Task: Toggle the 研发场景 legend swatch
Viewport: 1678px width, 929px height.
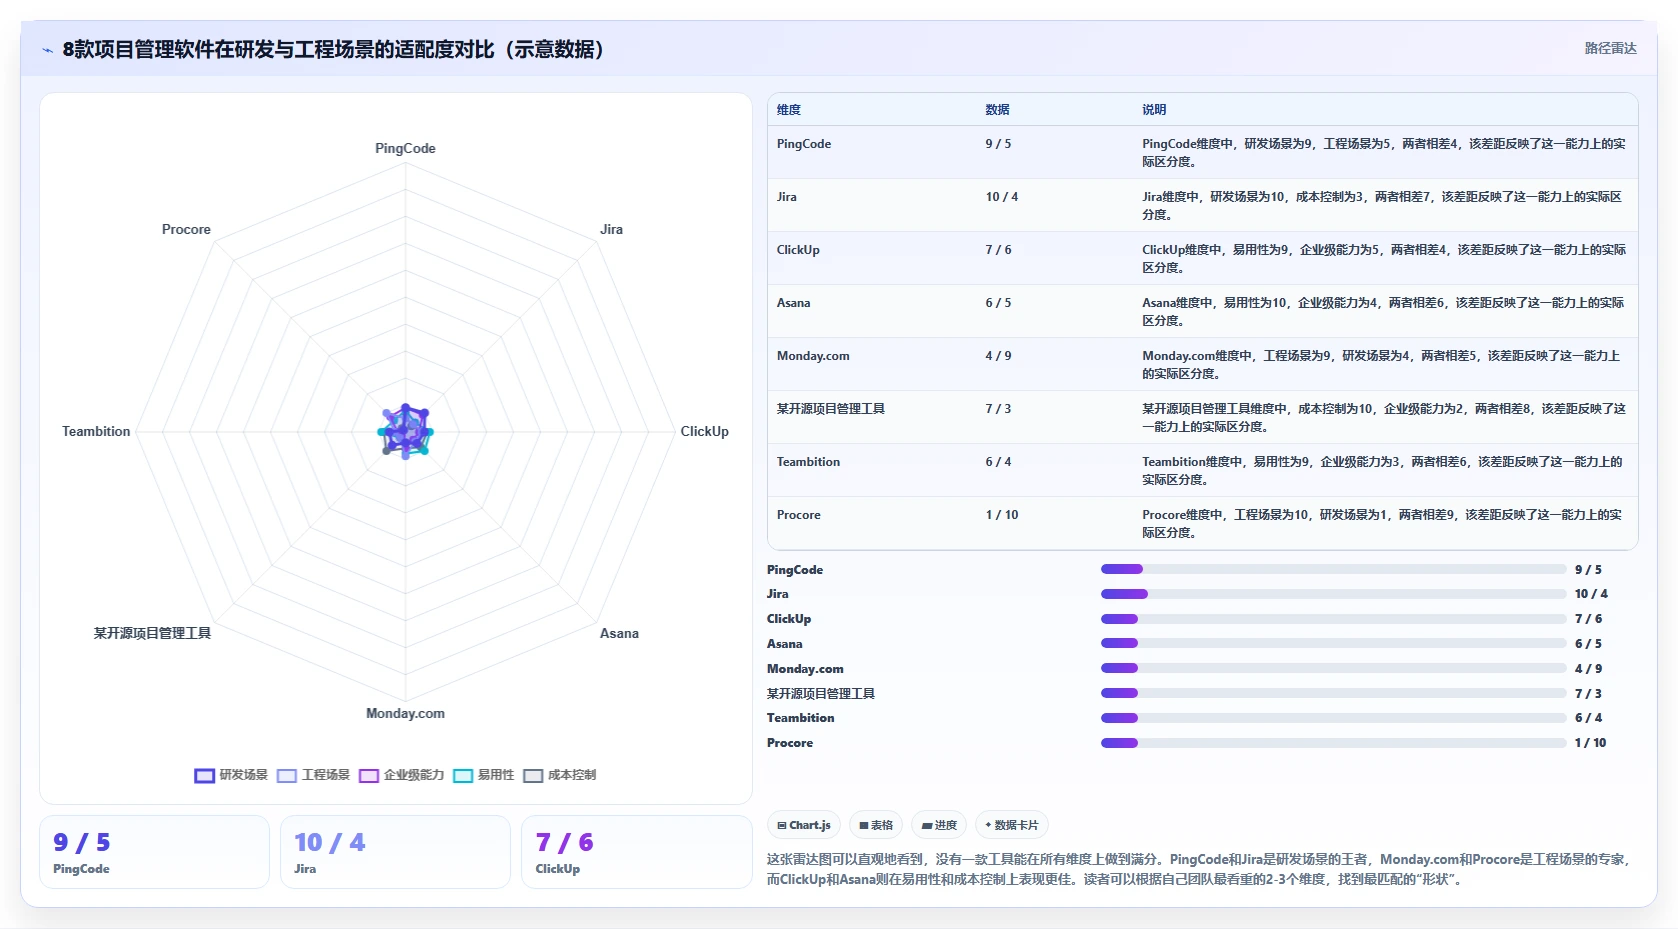Action: [x=204, y=776]
